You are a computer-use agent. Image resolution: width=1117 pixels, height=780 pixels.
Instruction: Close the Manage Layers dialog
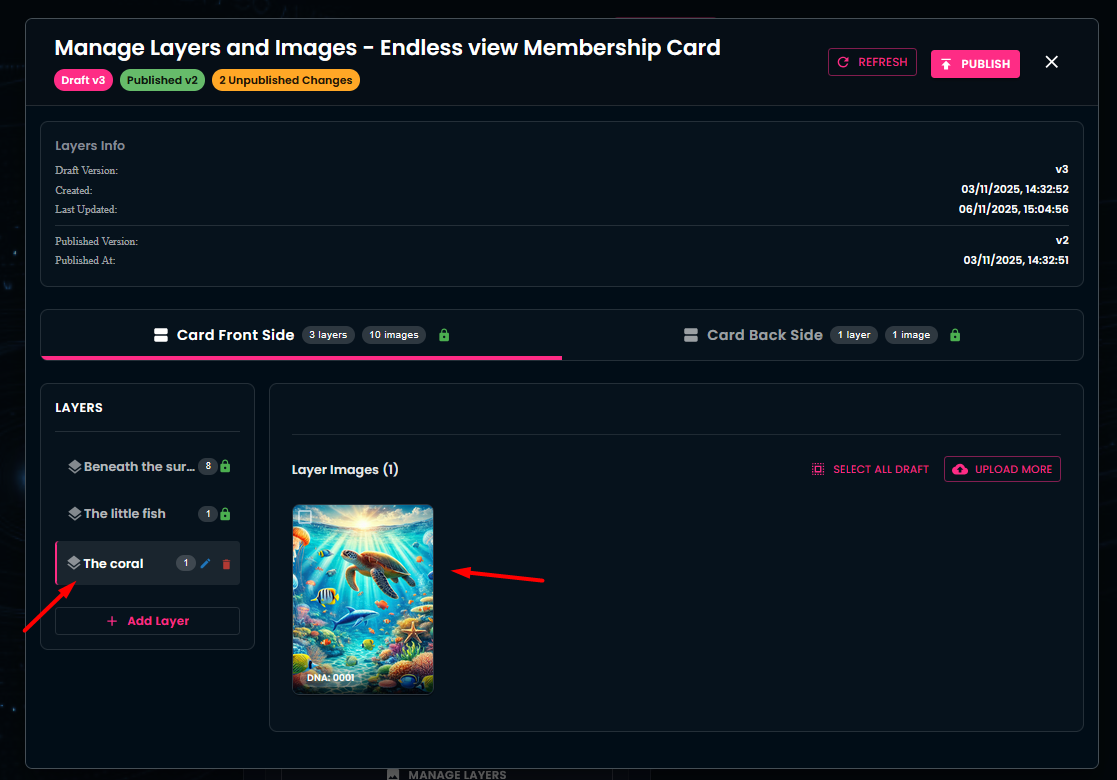[x=1051, y=62]
